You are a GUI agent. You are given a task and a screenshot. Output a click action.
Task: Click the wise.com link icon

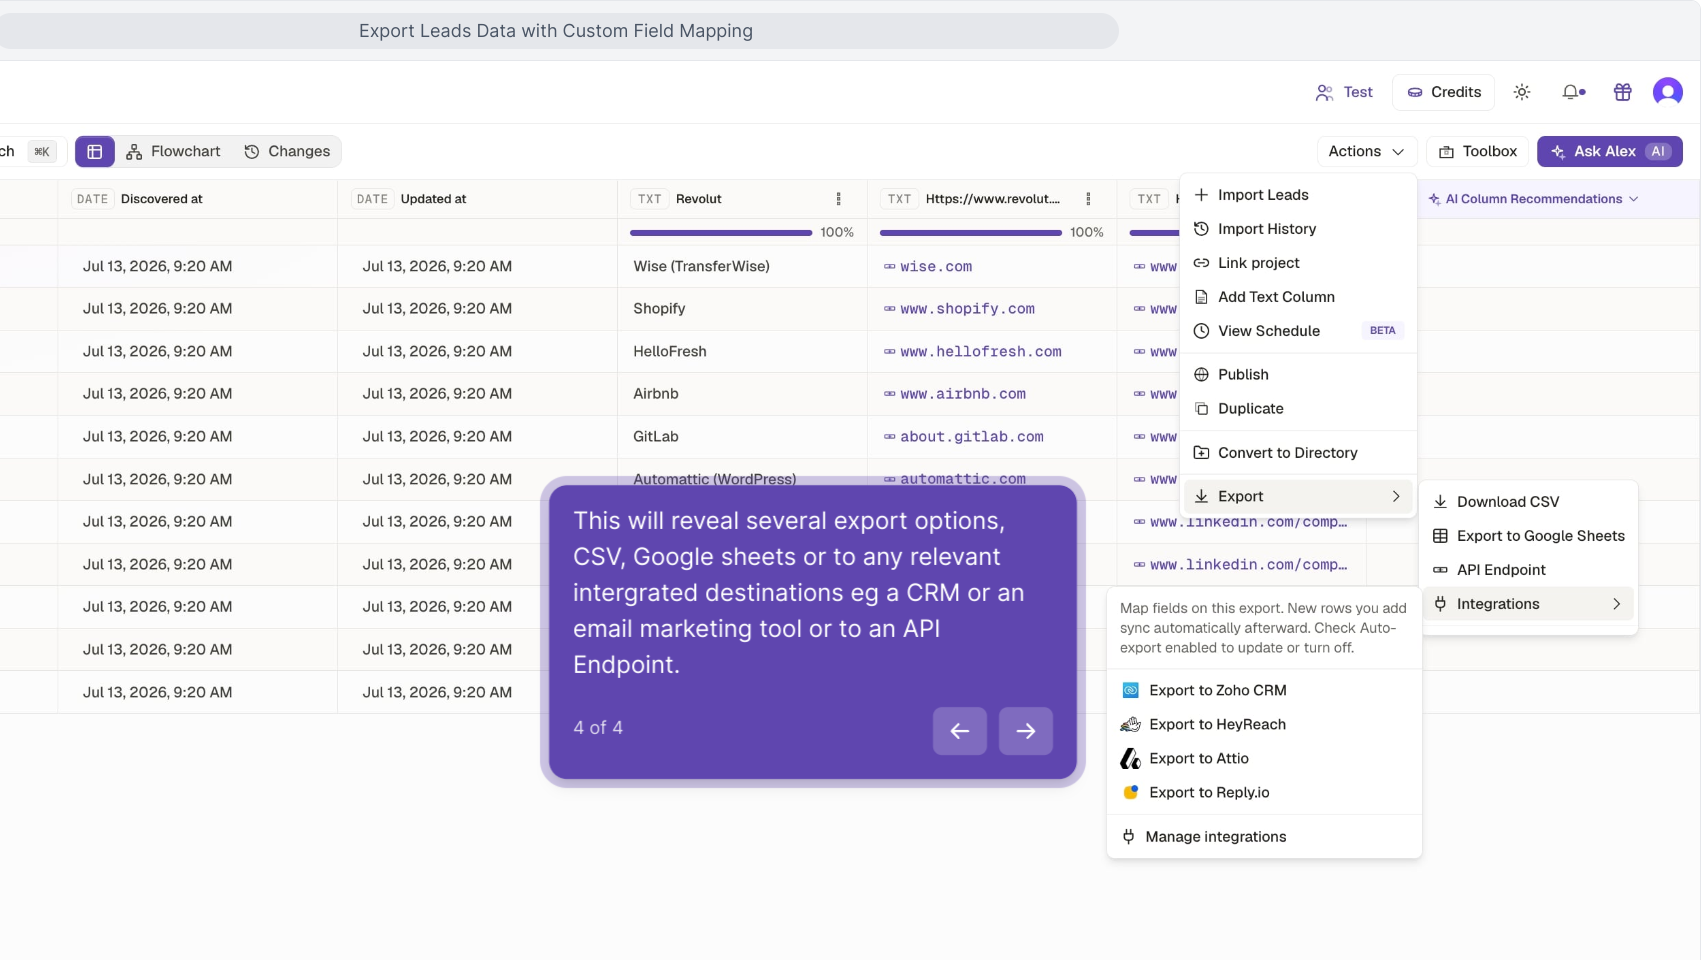pyautogui.click(x=889, y=267)
